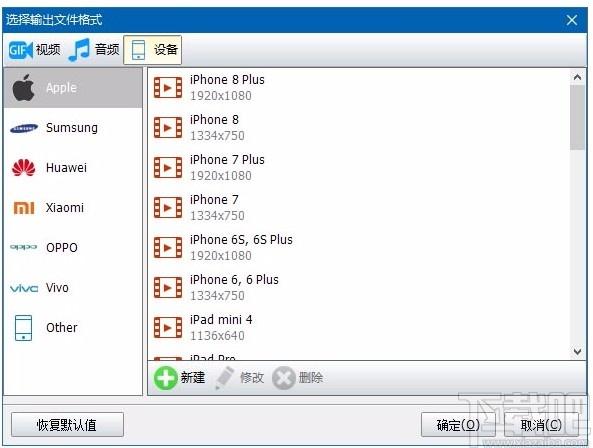
Task: Open the 音频 audio tab
Action: (x=94, y=50)
